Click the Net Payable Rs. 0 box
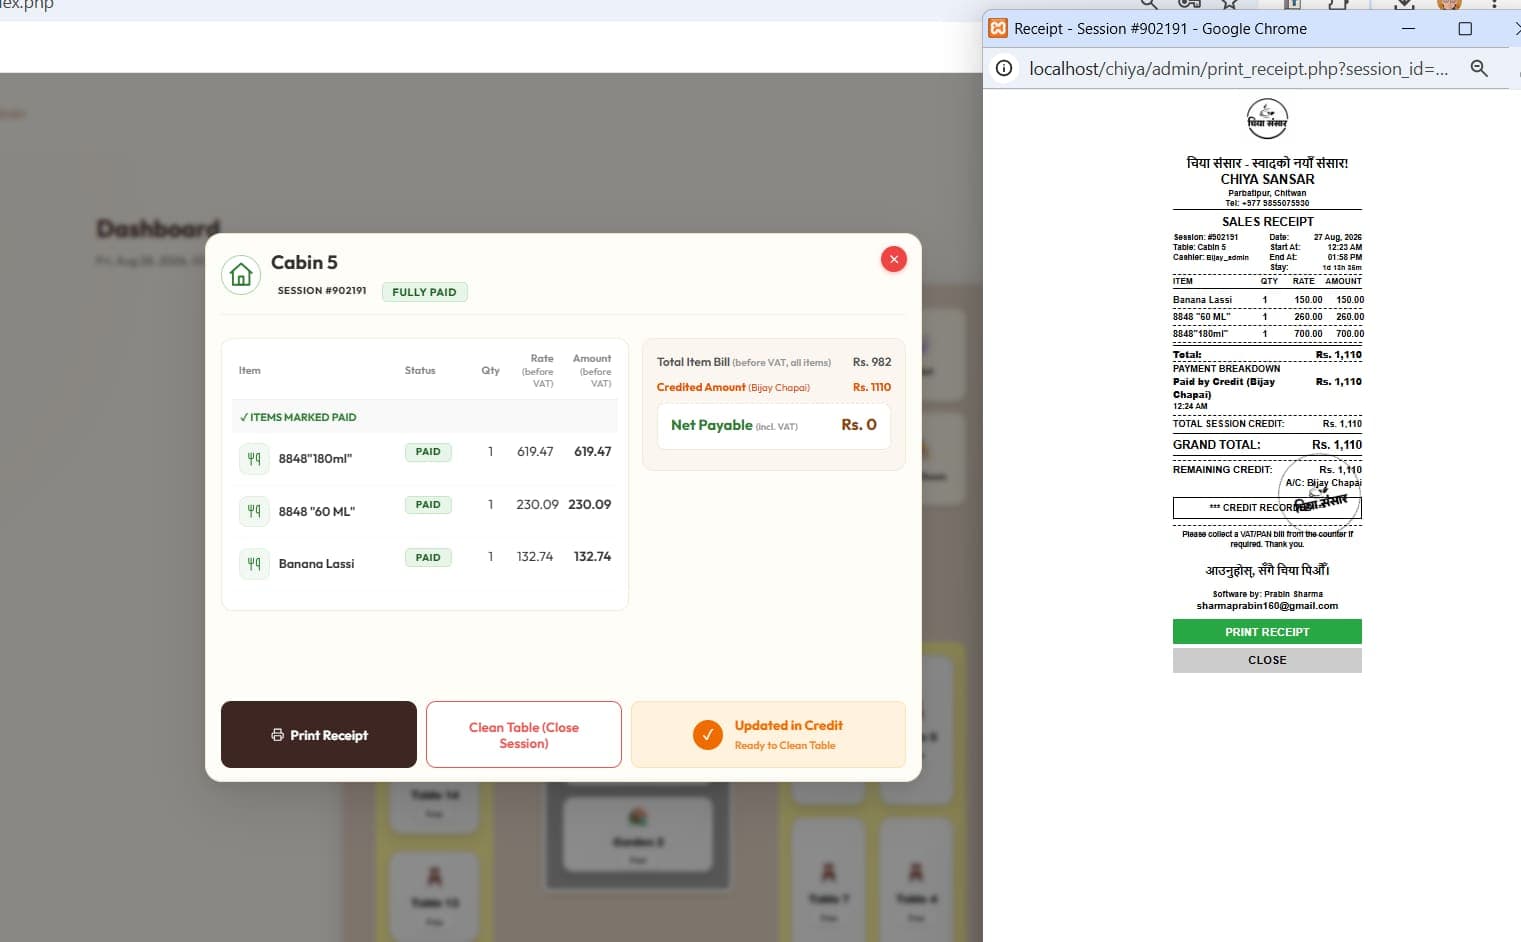Image resolution: width=1521 pixels, height=942 pixels. coord(773,425)
